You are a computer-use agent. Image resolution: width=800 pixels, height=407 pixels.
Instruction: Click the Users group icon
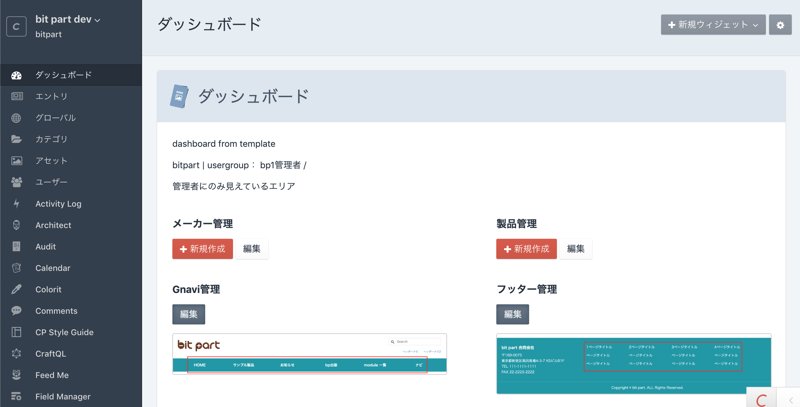point(17,182)
